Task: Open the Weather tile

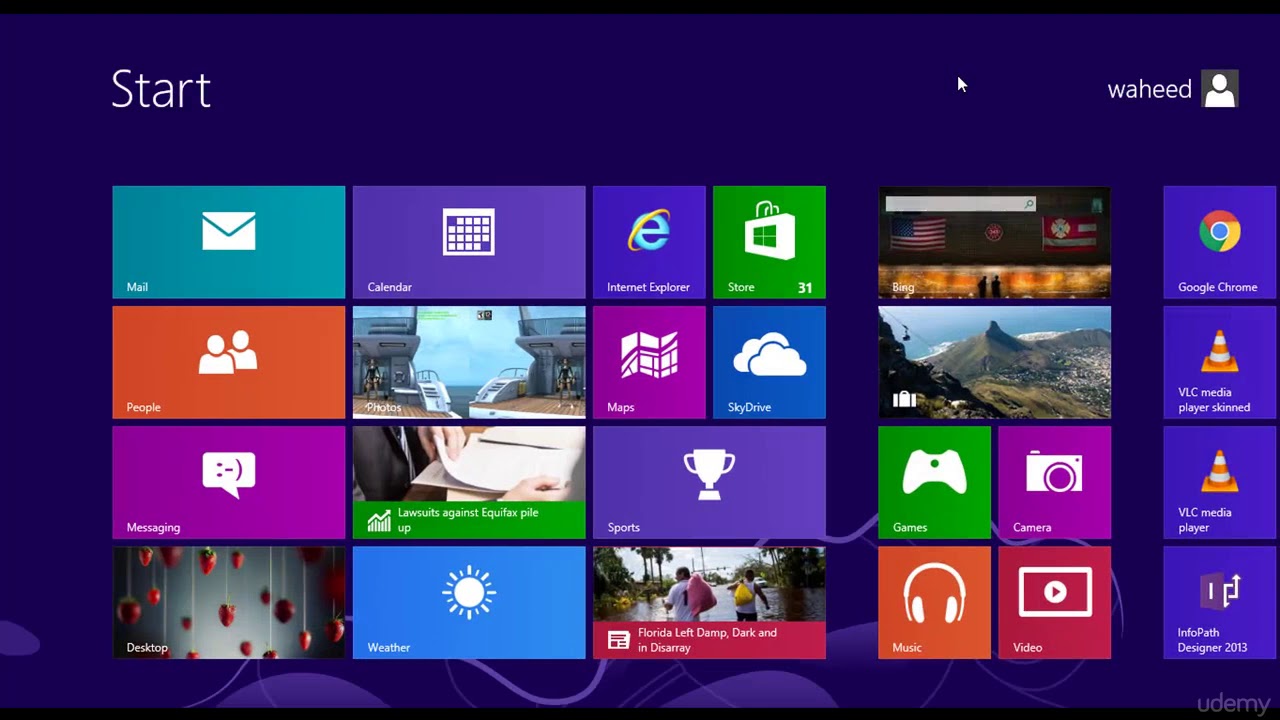Action: coord(469,602)
